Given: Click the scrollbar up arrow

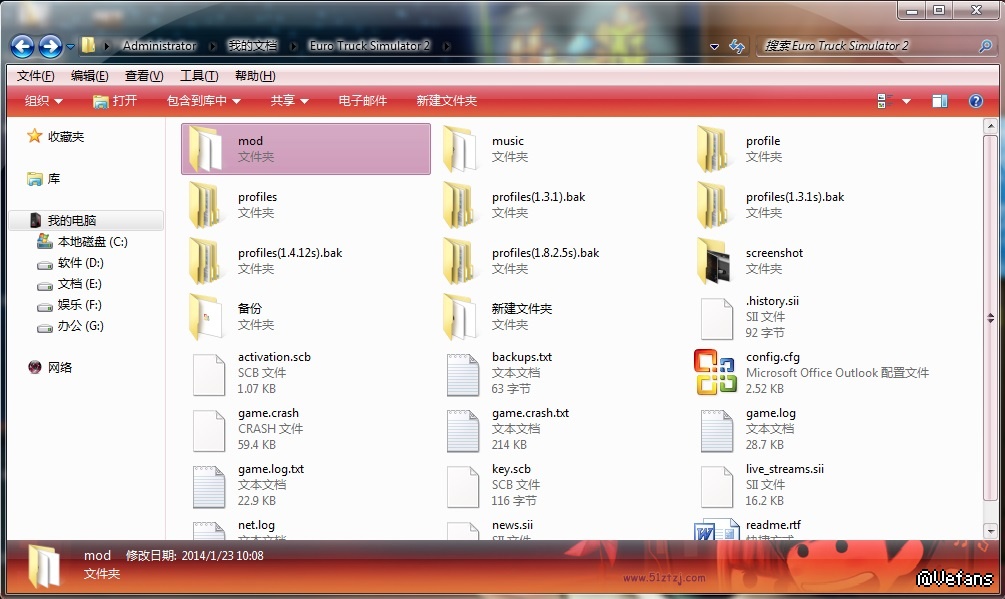Looking at the screenshot, I should tap(990, 126).
